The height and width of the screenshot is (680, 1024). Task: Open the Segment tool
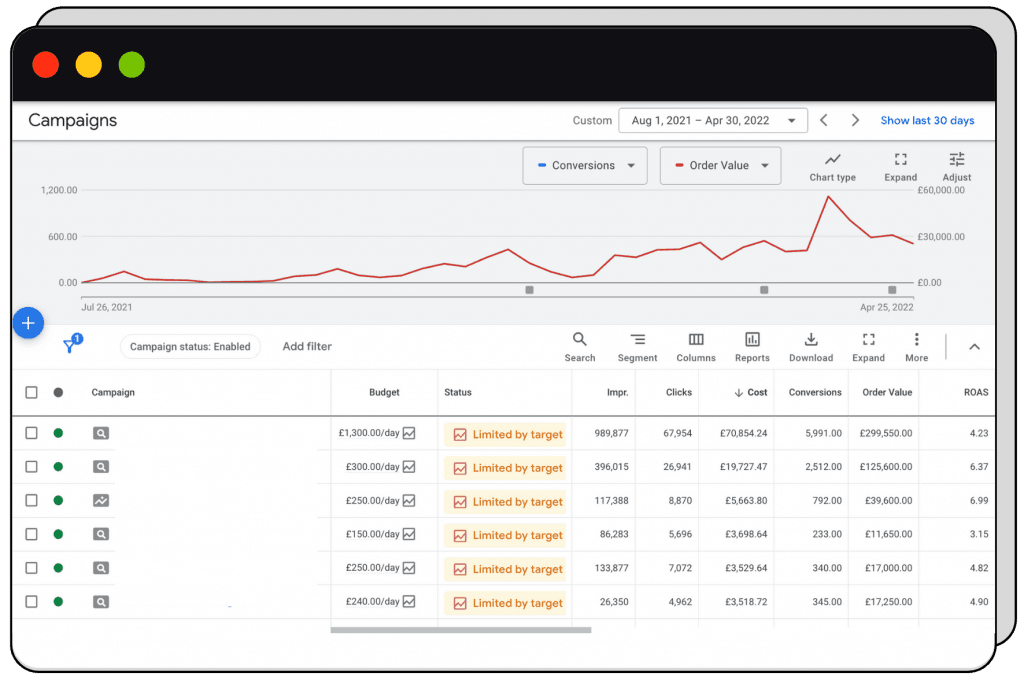pyautogui.click(x=637, y=348)
